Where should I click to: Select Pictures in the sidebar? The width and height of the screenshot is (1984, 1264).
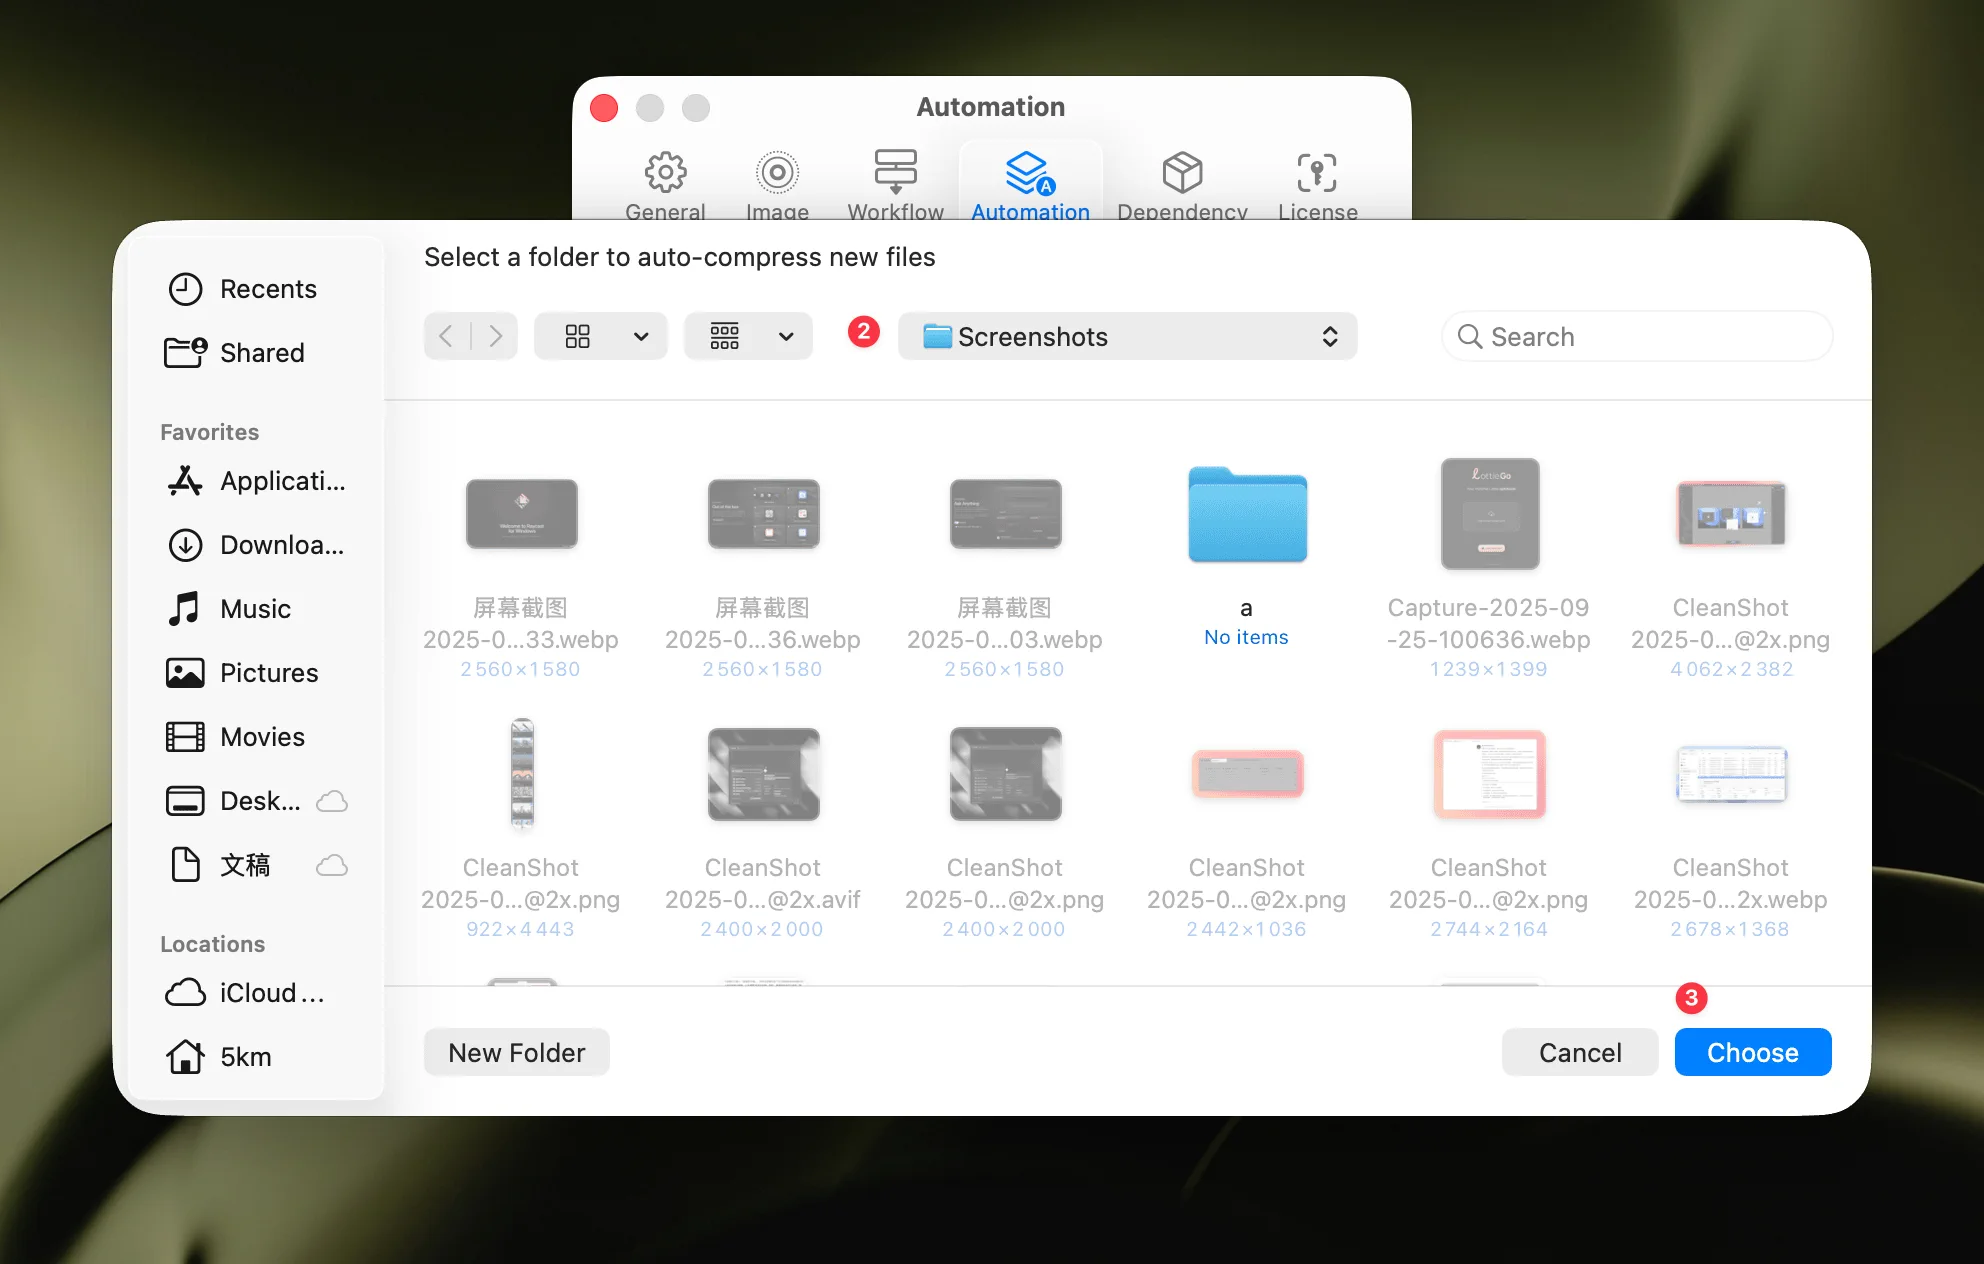[268, 673]
